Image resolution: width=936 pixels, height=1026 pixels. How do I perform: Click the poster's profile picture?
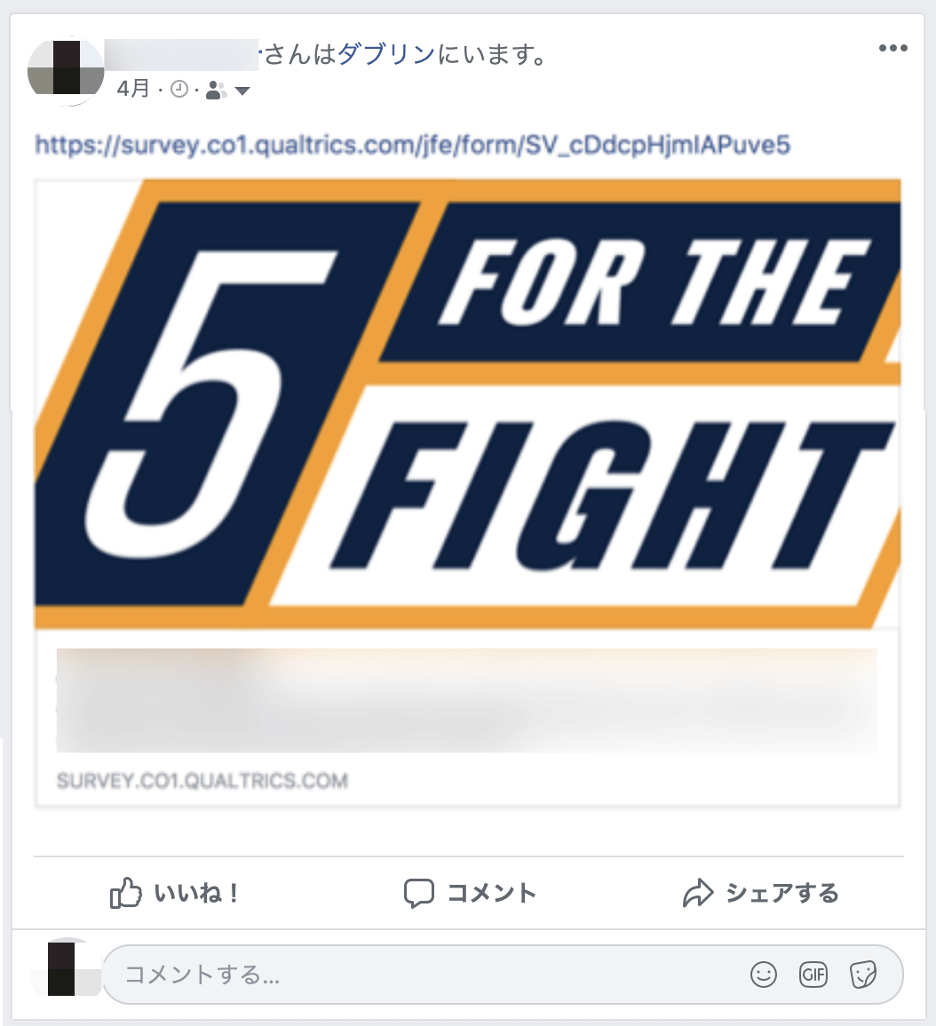click(x=65, y=70)
